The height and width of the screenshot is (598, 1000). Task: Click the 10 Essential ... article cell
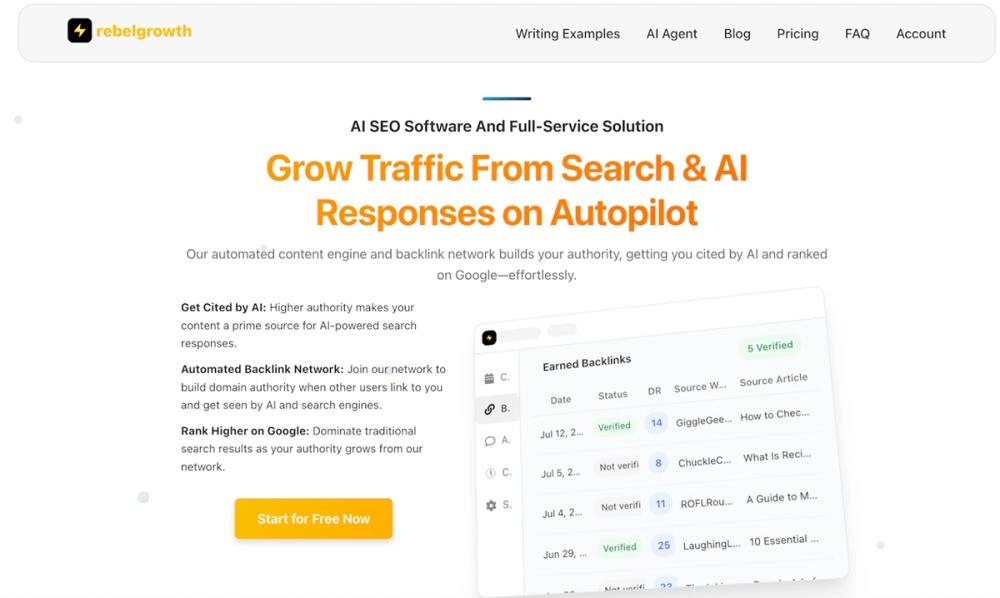click(784, 541)
